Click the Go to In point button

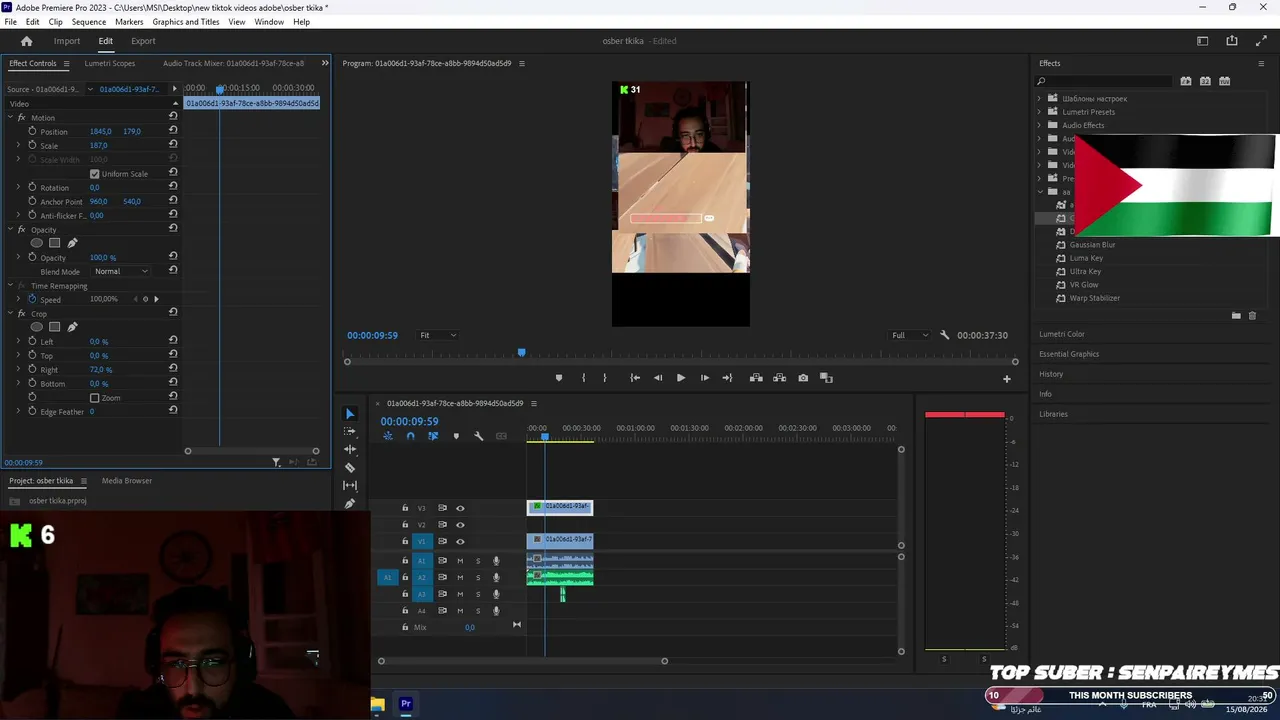click(x=635, y=378)
